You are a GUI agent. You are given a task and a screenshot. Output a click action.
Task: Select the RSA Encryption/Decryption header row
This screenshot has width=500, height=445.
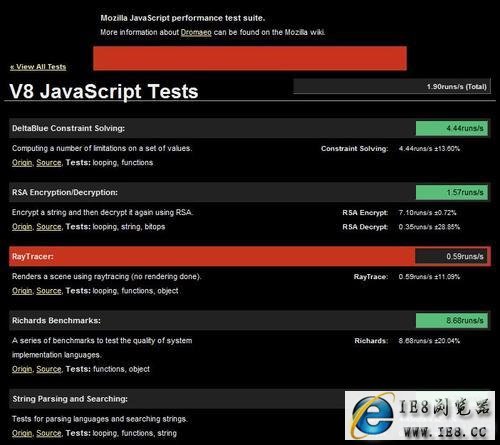pos(250,192)
